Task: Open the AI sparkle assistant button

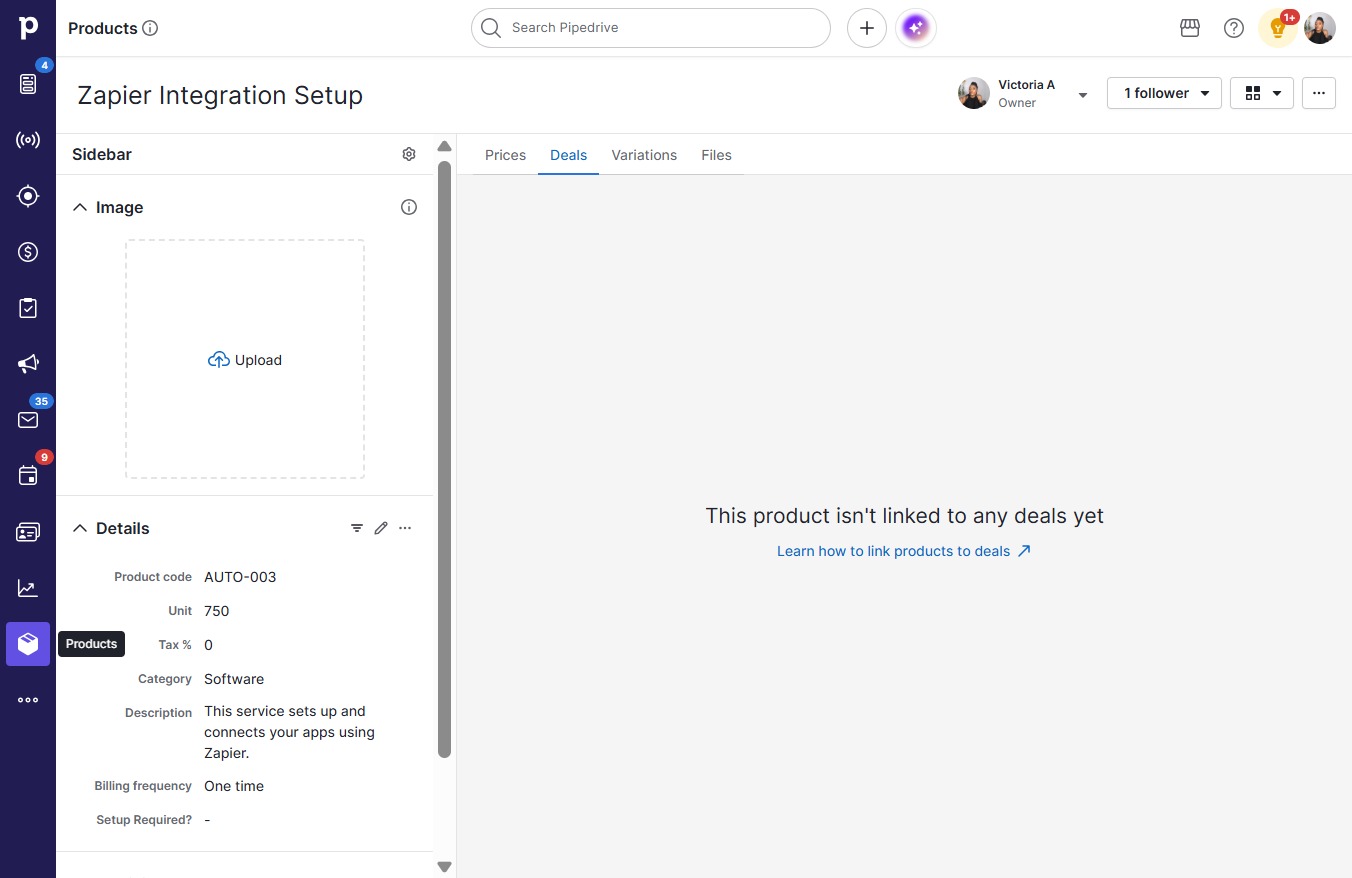Action: 916,28
